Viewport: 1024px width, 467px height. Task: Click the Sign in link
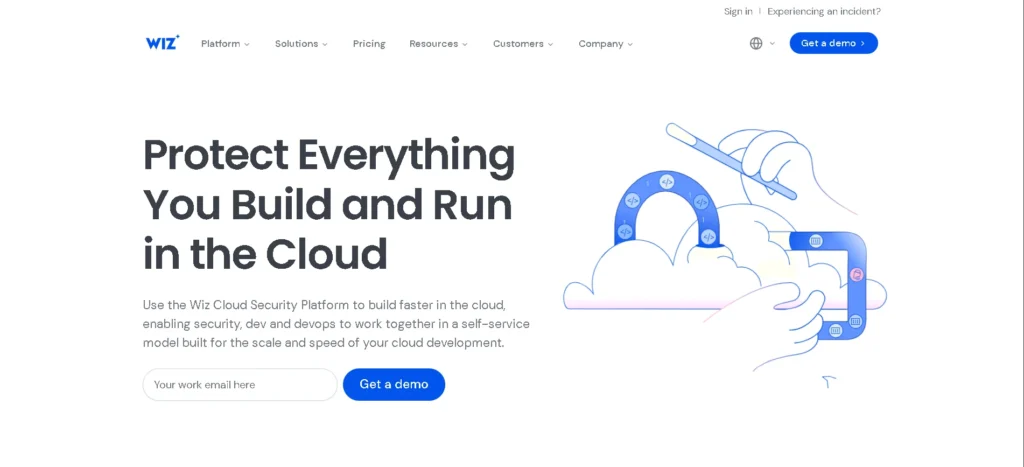(738, 12)
